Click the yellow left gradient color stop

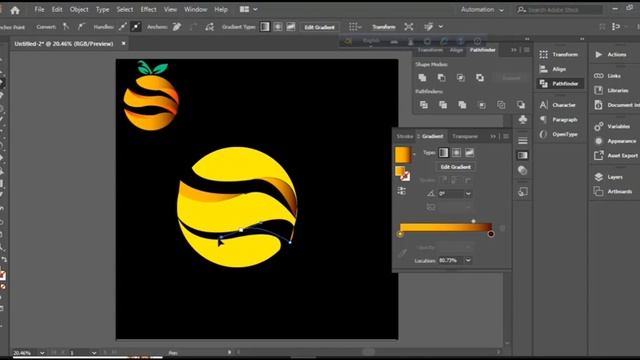400,234
